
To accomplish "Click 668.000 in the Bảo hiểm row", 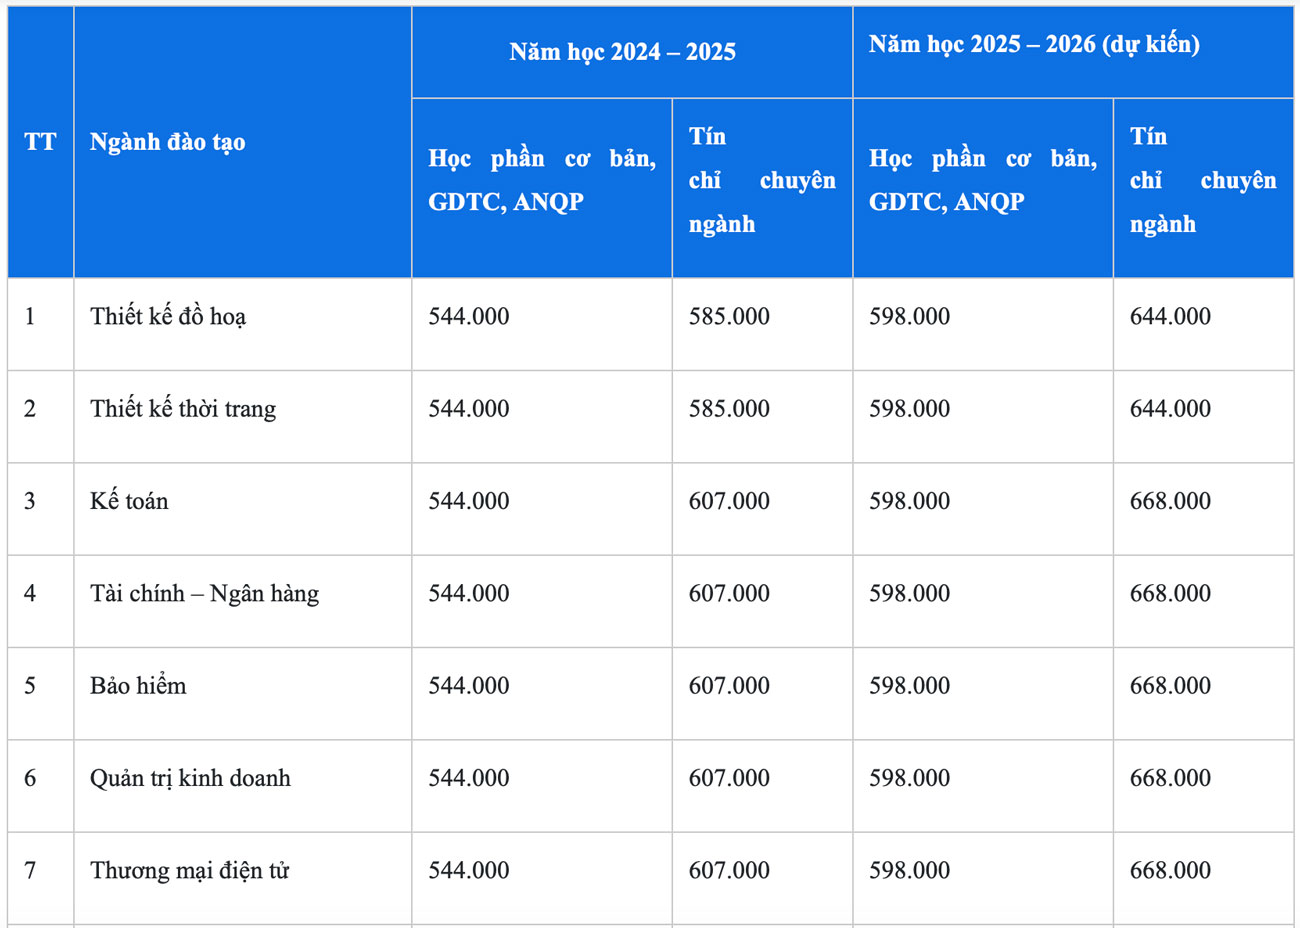I will coord(1170,686).
